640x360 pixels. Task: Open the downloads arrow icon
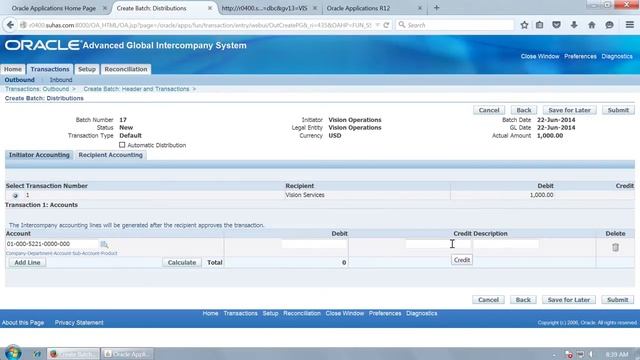(574, 25)
